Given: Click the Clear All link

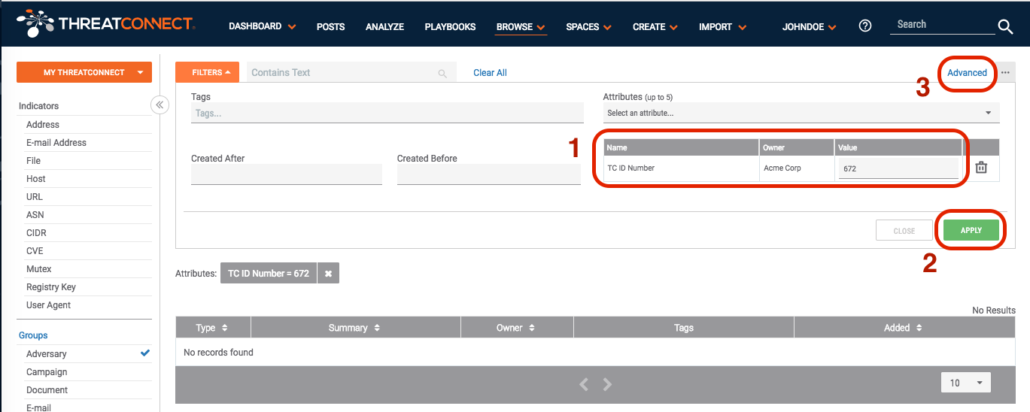Looking at the screenshot, I should click(x=490, y=73).
